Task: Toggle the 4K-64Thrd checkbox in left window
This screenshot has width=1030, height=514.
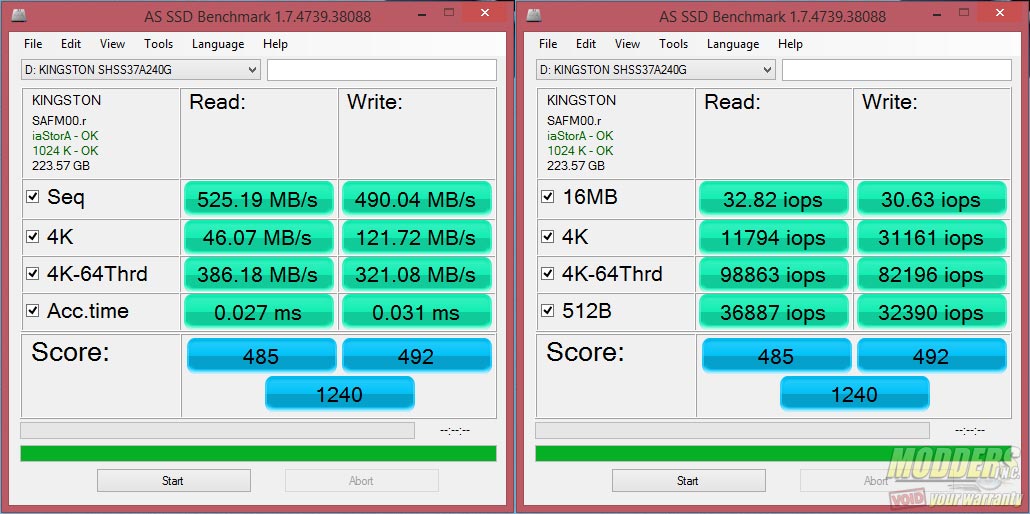Action: pos(33,273)
